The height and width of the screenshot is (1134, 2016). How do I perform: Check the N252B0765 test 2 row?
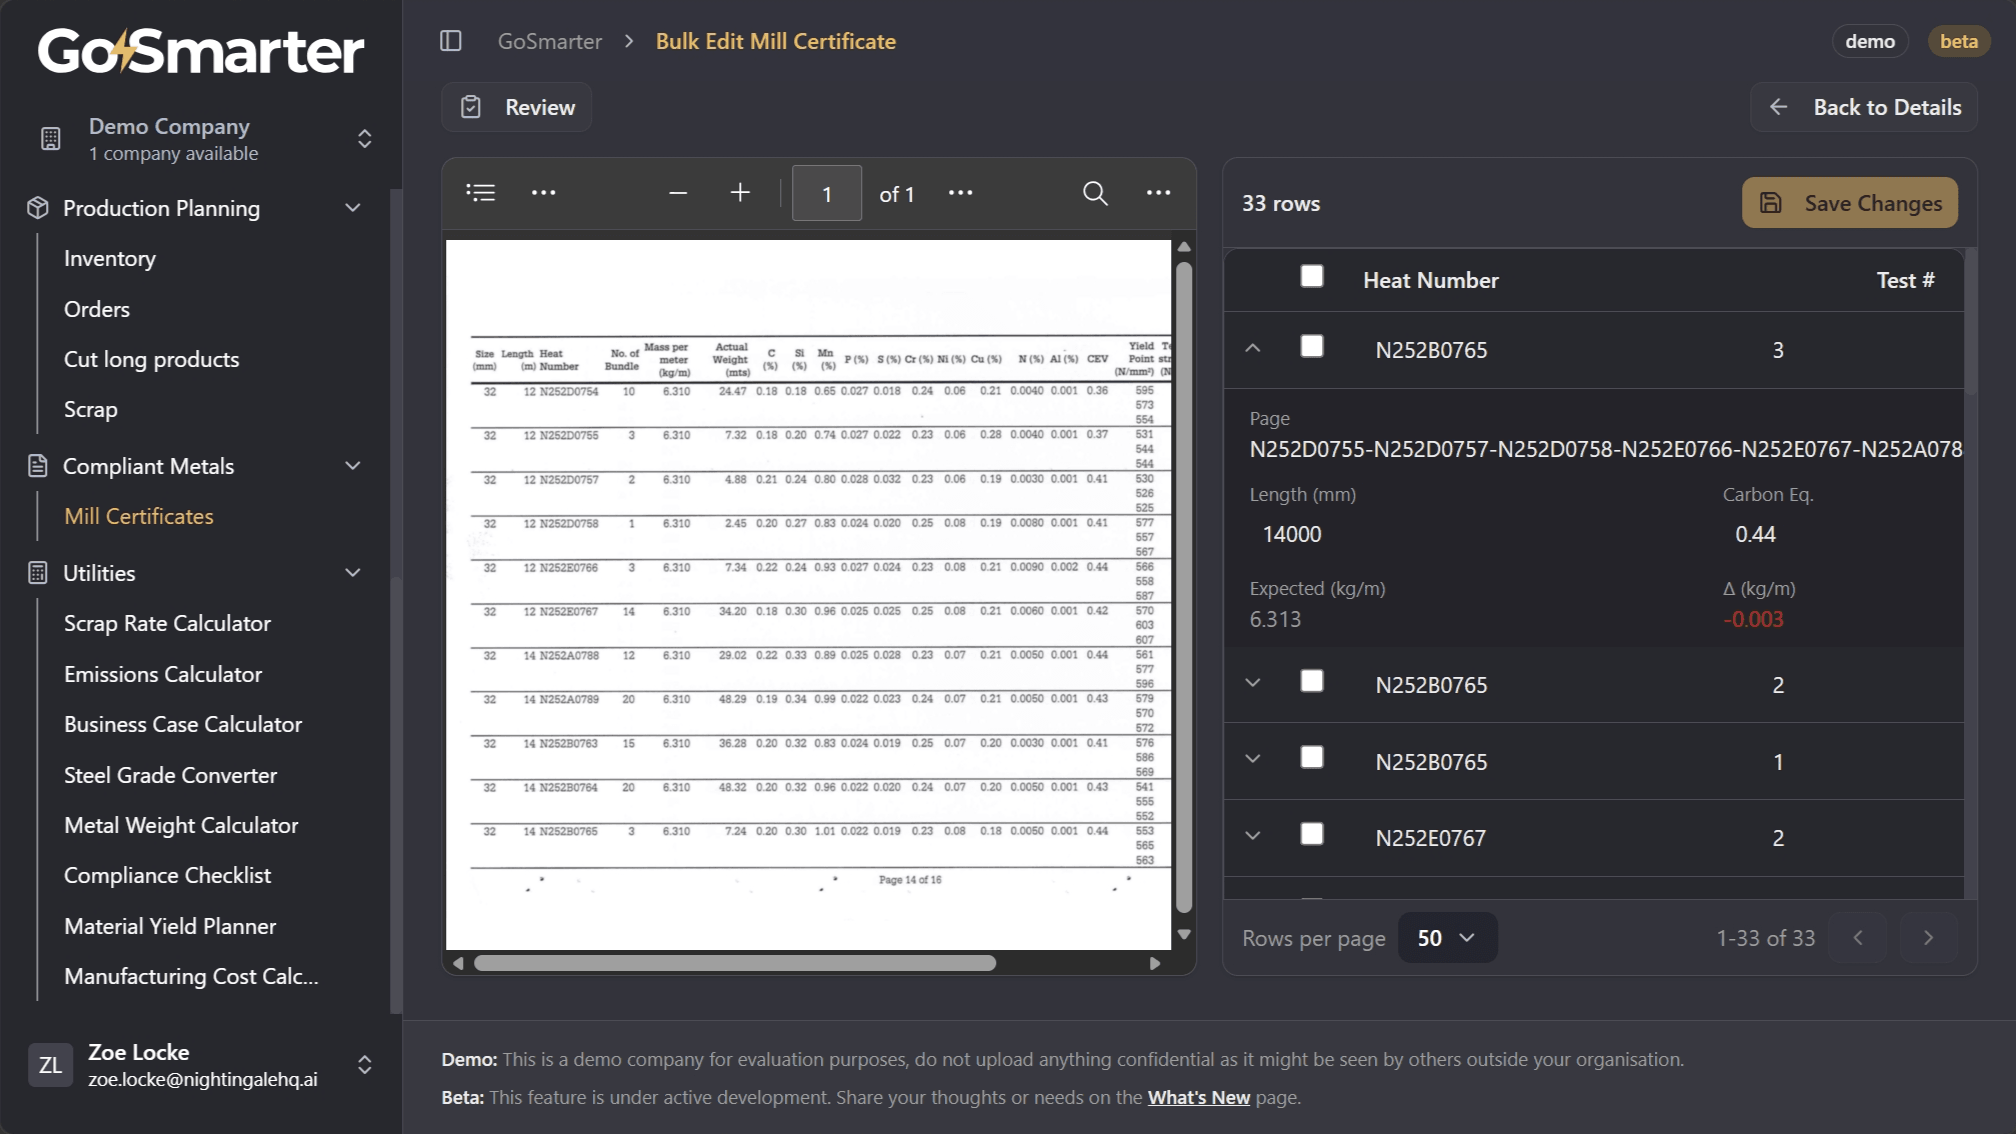click(x=1312, y=682)
